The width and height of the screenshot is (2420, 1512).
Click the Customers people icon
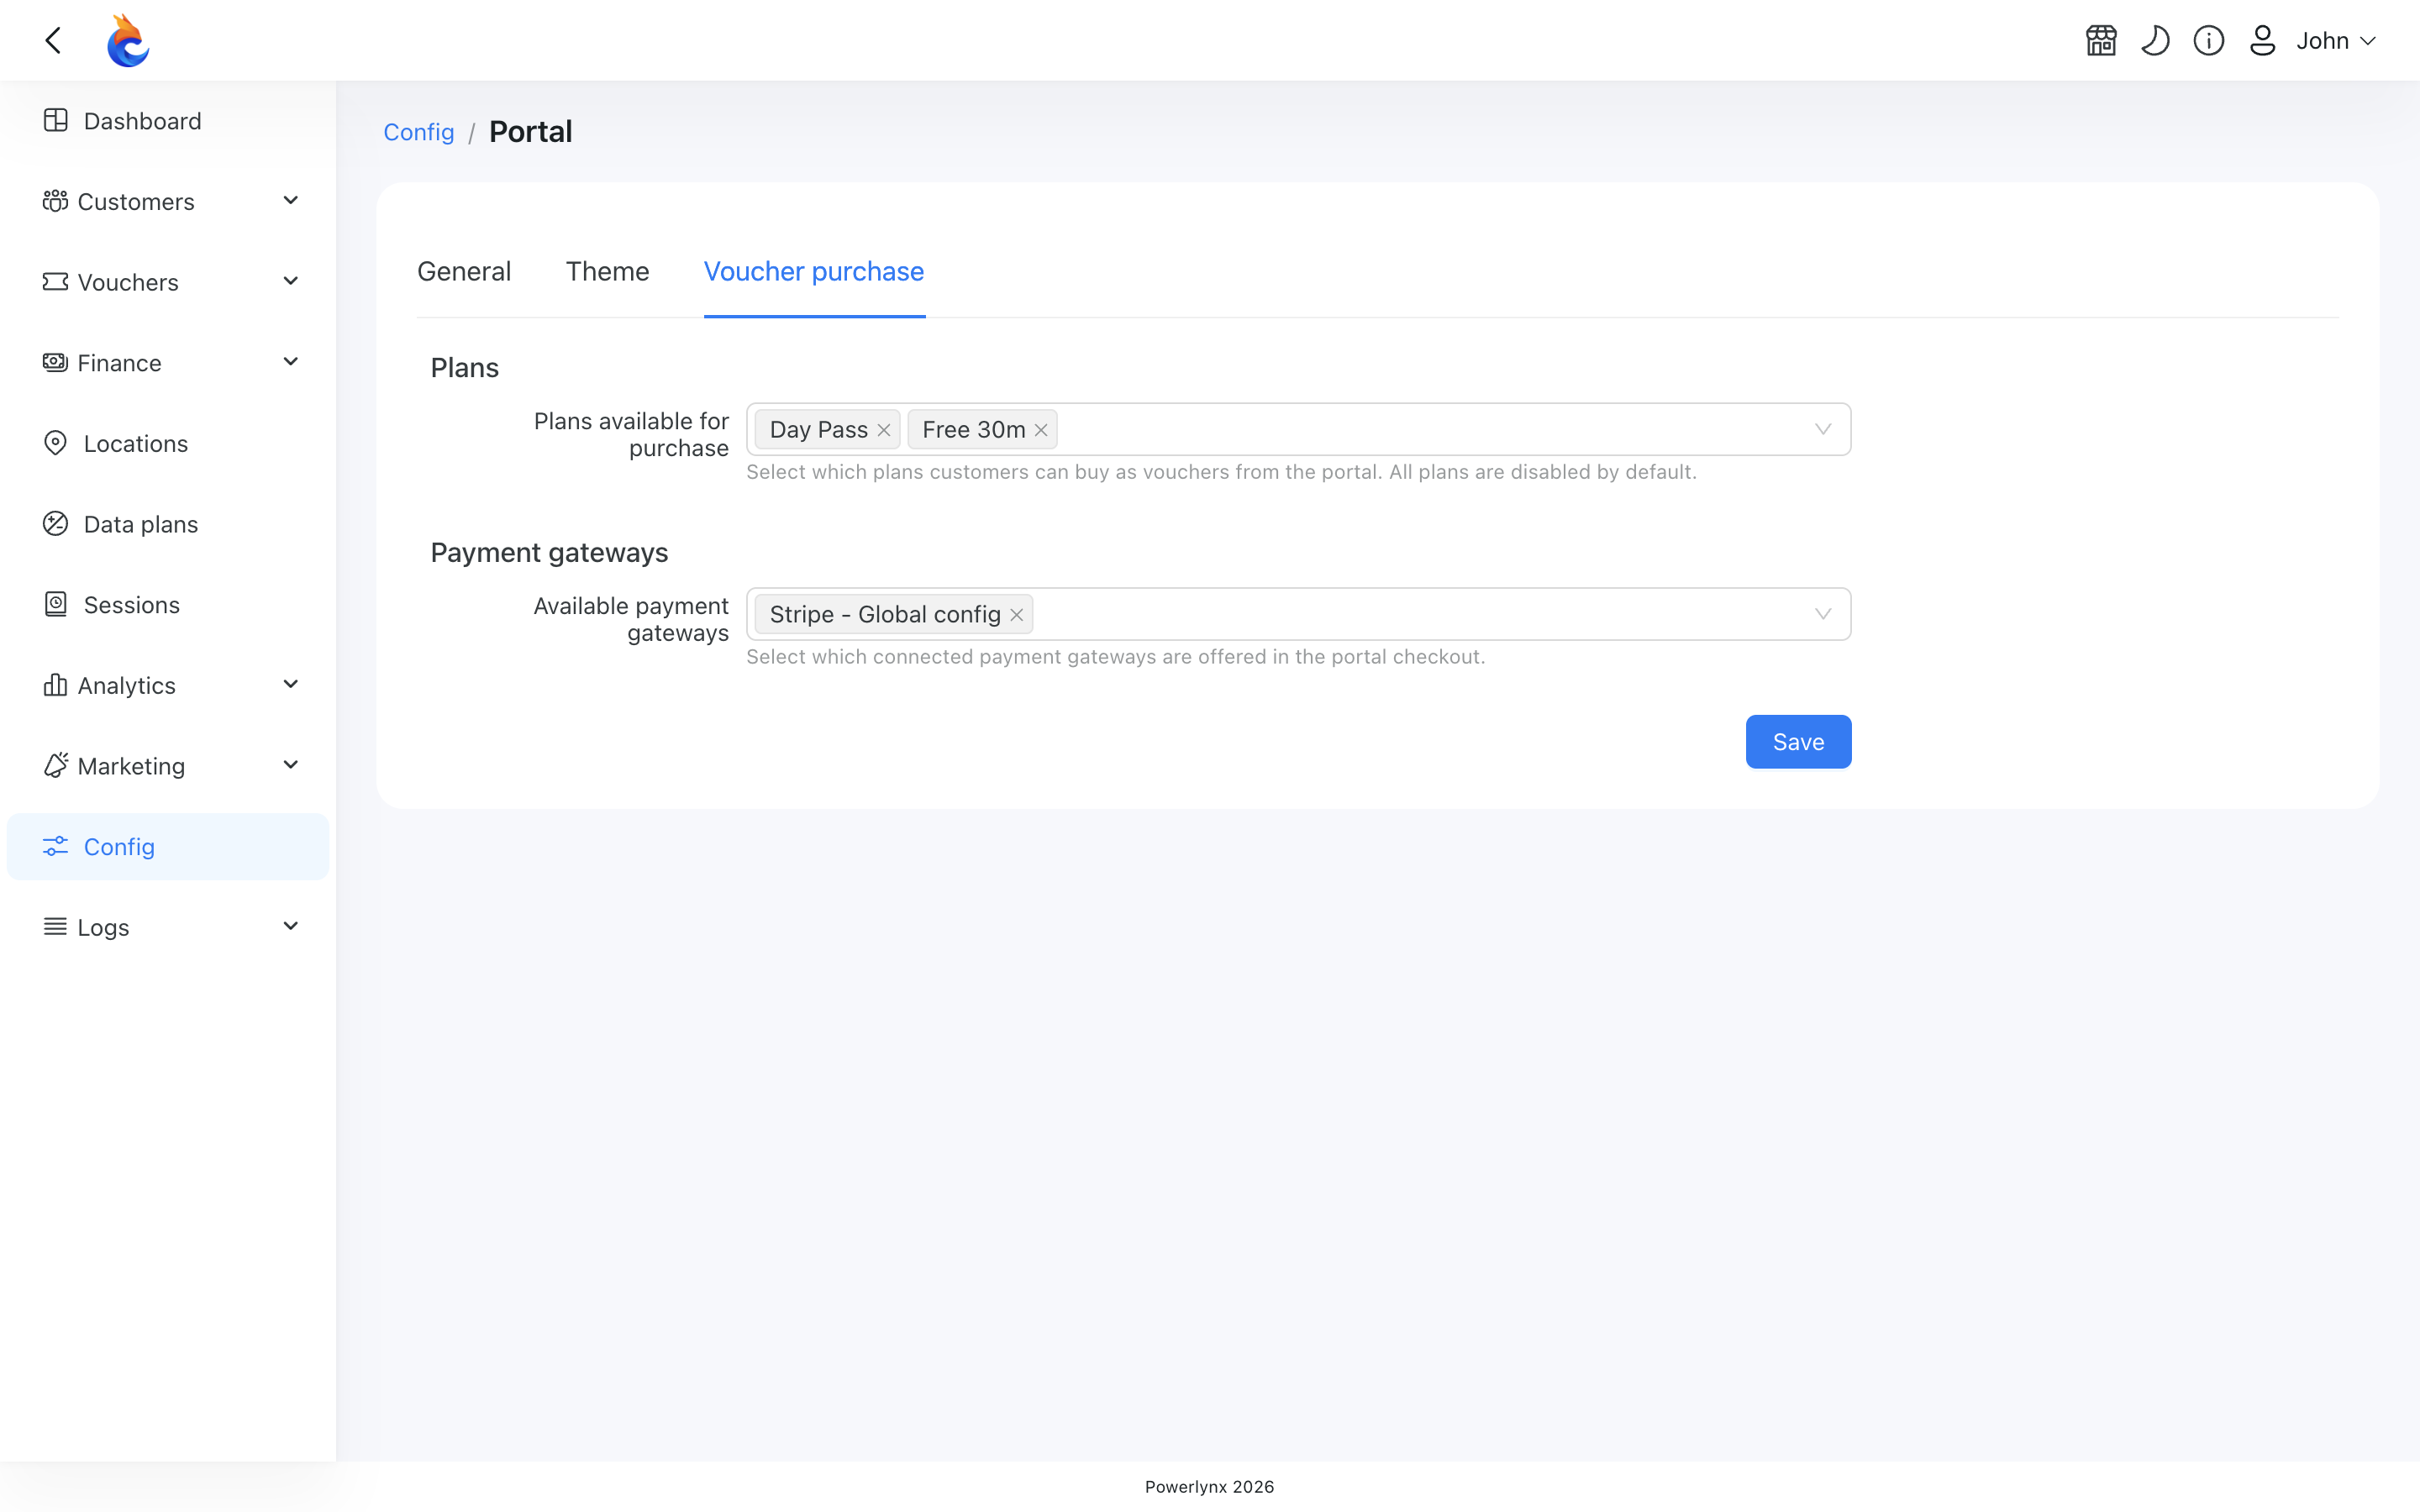coord(55,201)
